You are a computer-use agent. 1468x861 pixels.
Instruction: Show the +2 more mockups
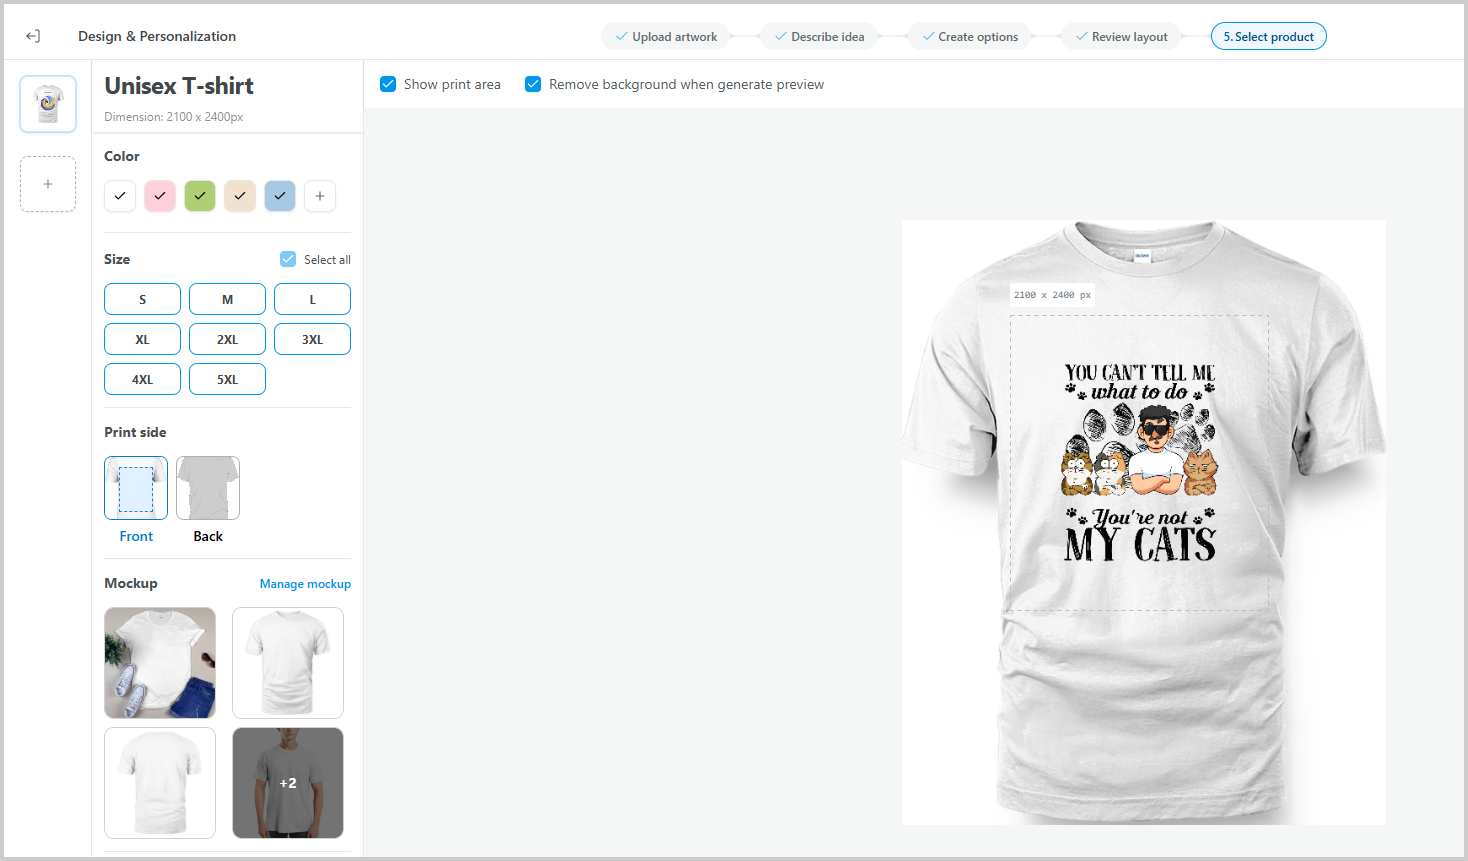tap(288, 783)
